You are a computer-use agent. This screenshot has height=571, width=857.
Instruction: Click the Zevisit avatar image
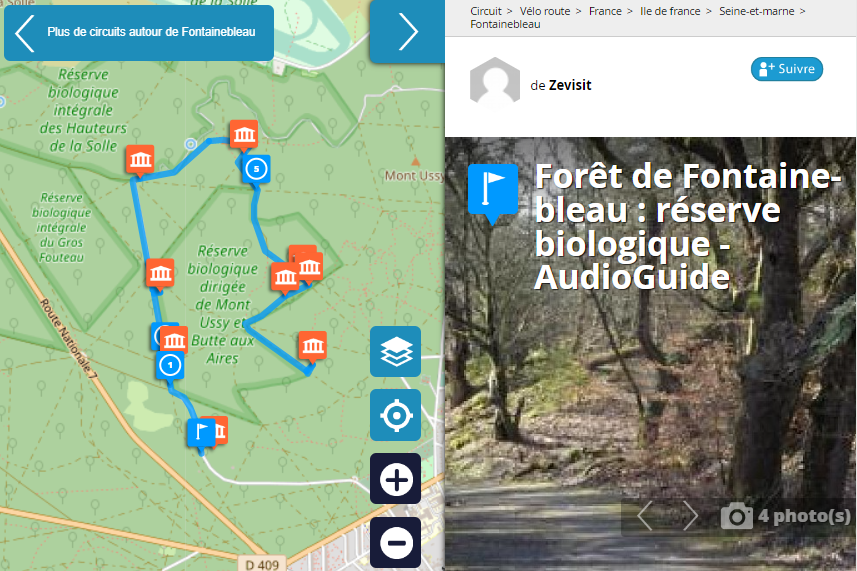pos(495,83)
